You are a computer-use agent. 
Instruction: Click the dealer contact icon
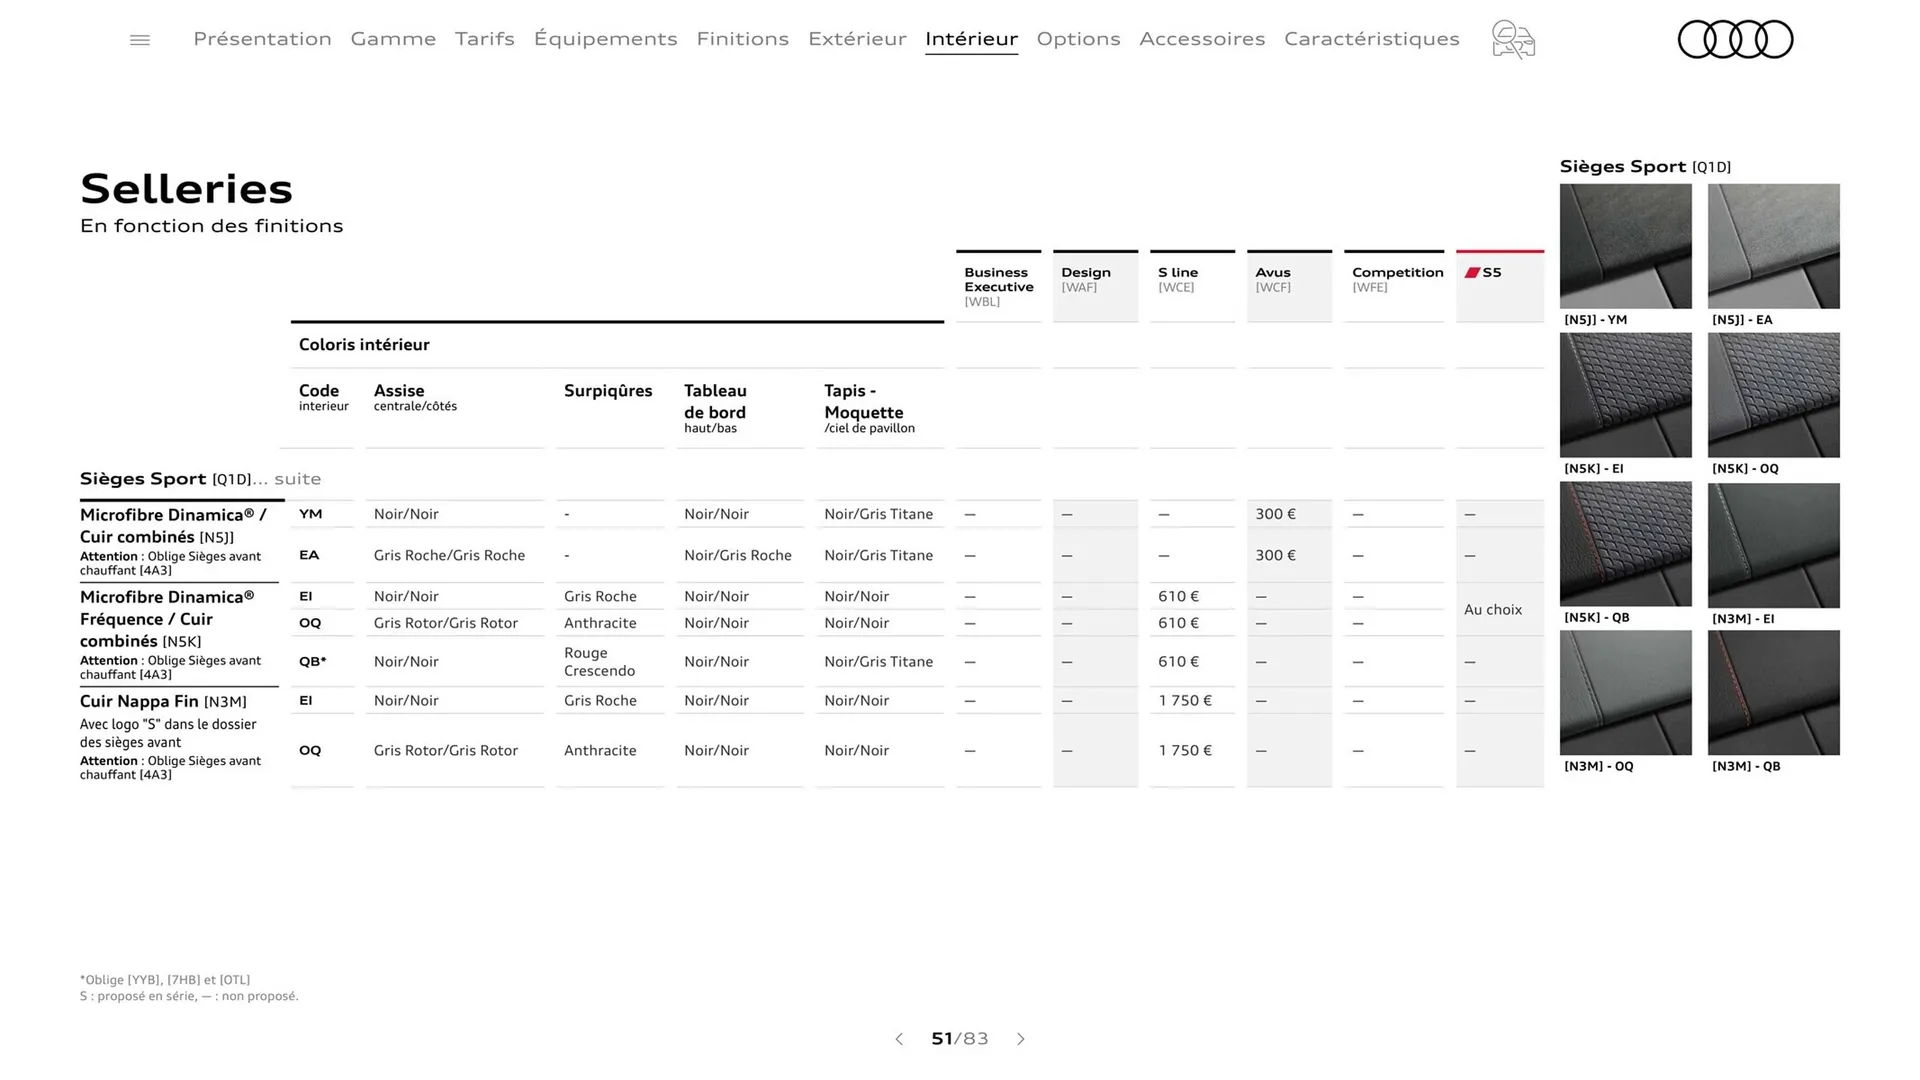pos(1513,40)
